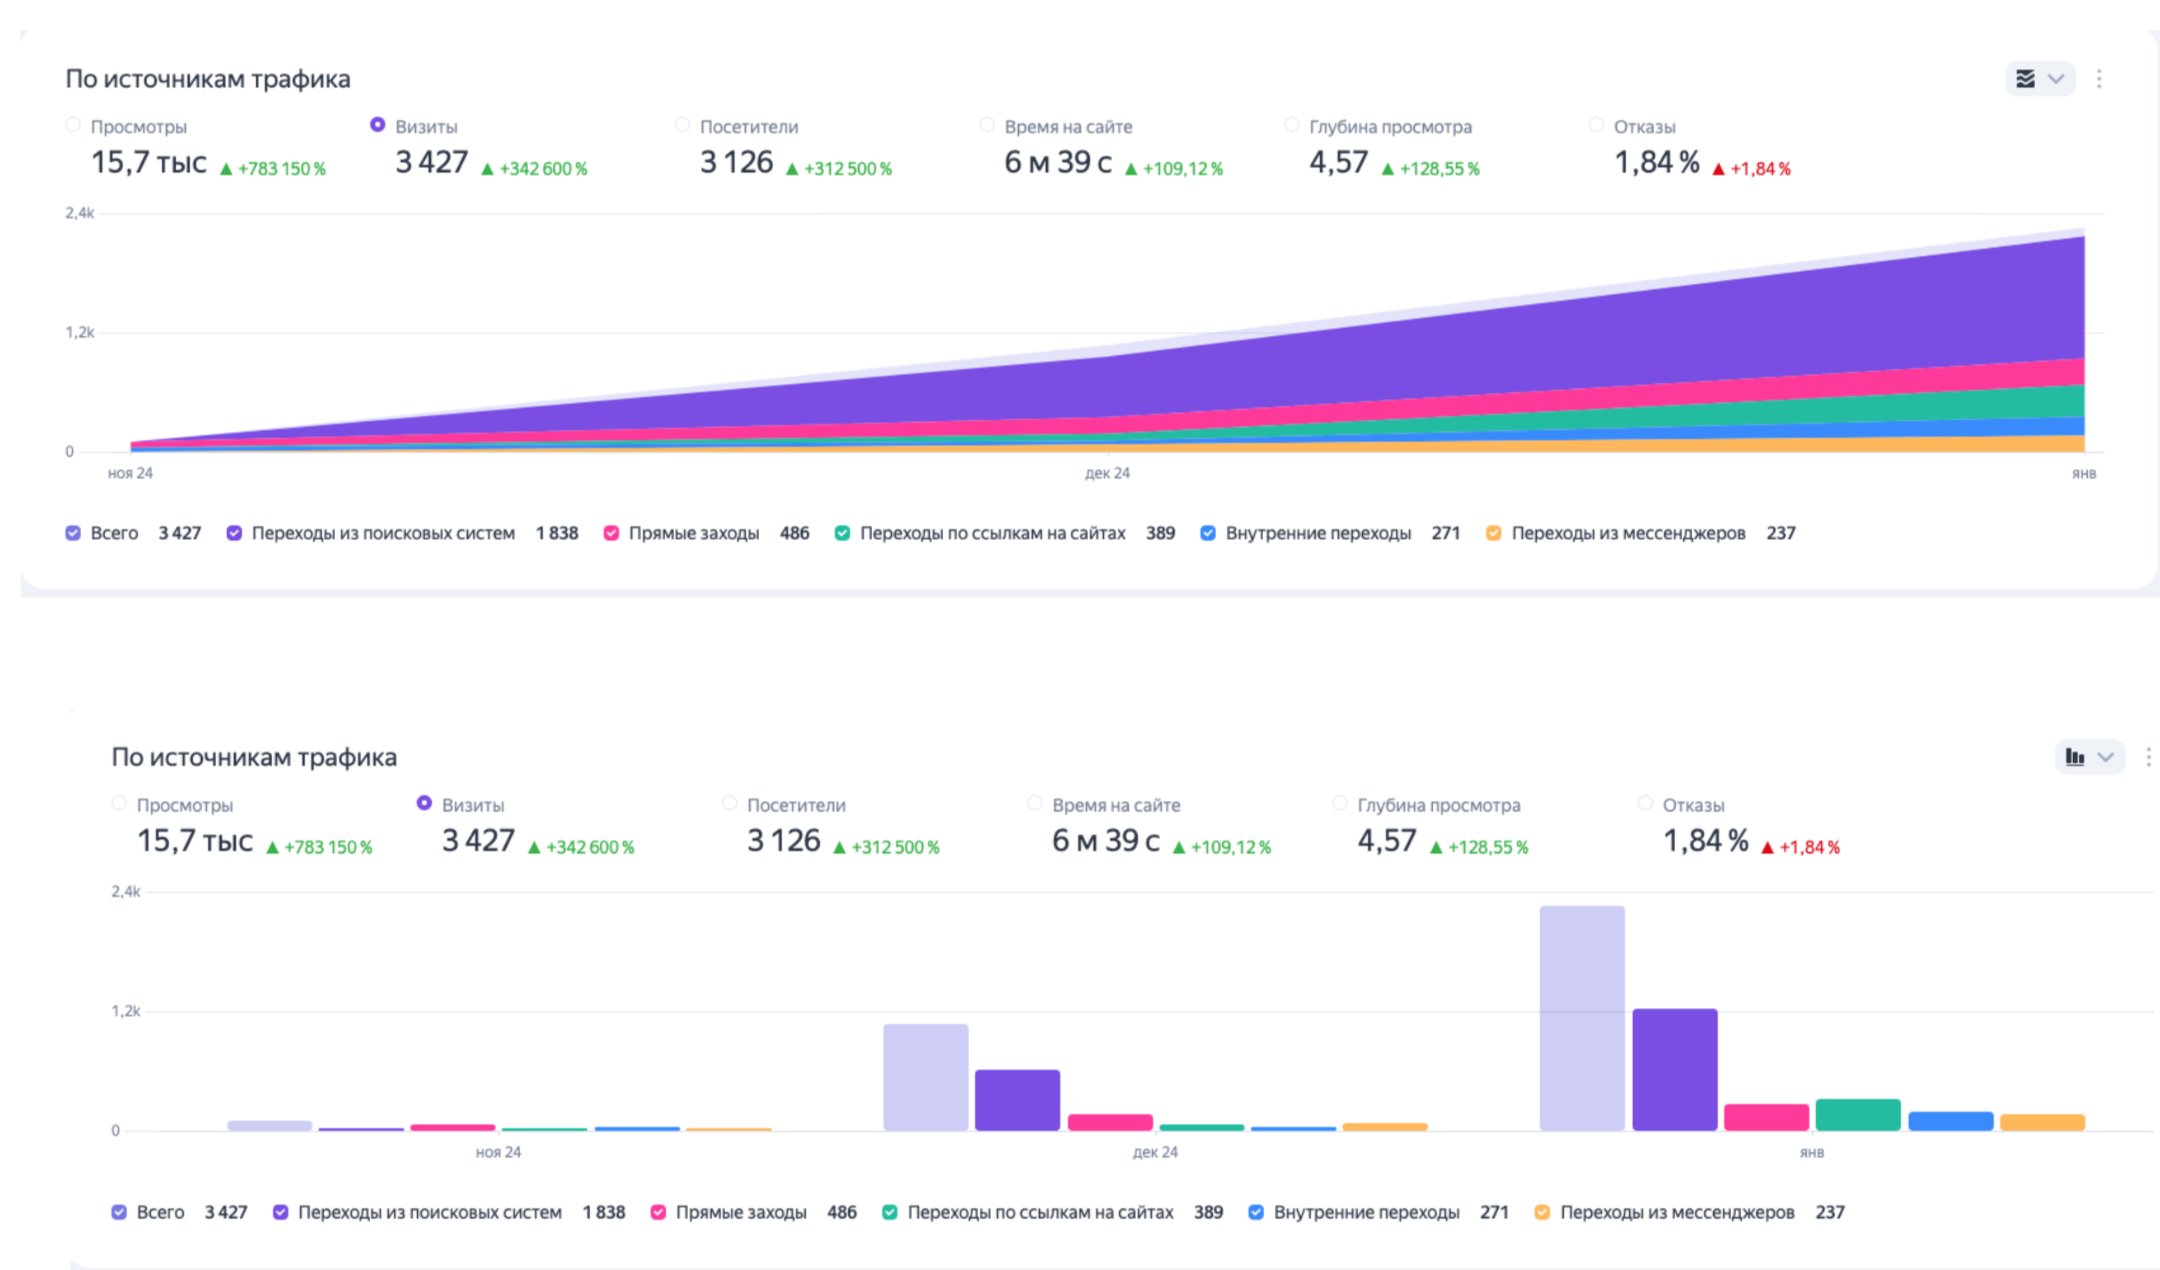2160x1270 pixels.
Task: Select Время на сайте metric in bottom panel
Action: pyautogui.click(x=1034, y=803)
